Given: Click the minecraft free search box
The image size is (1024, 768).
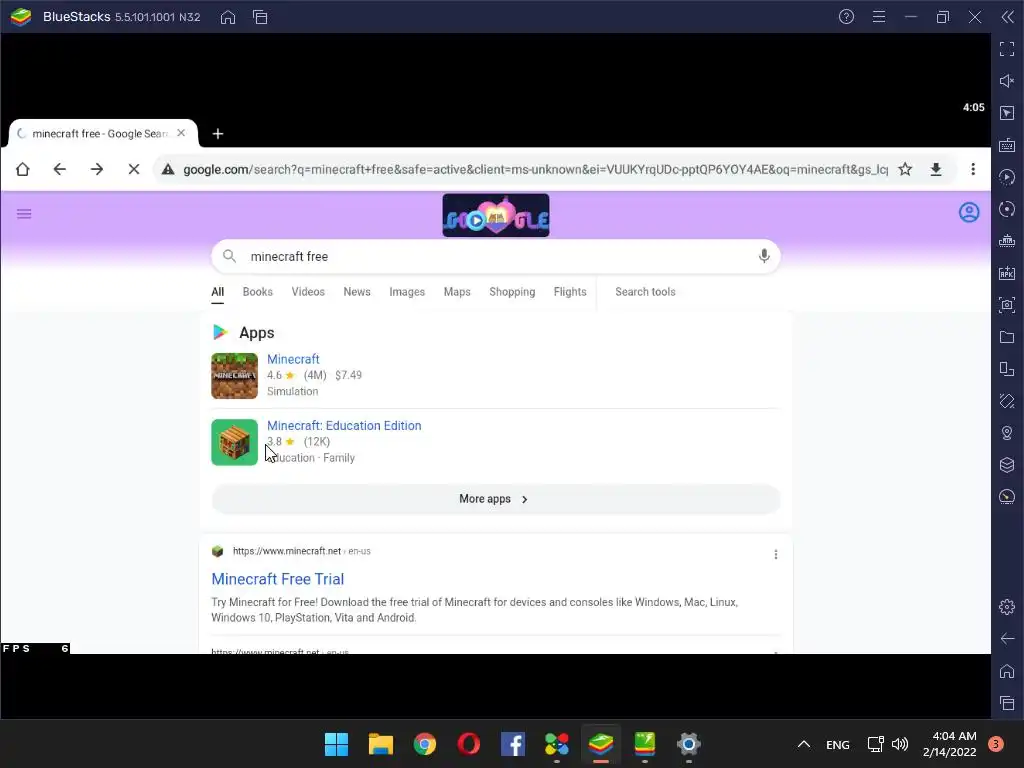Looking at the screenshot, I should click(x=496, y=256).
